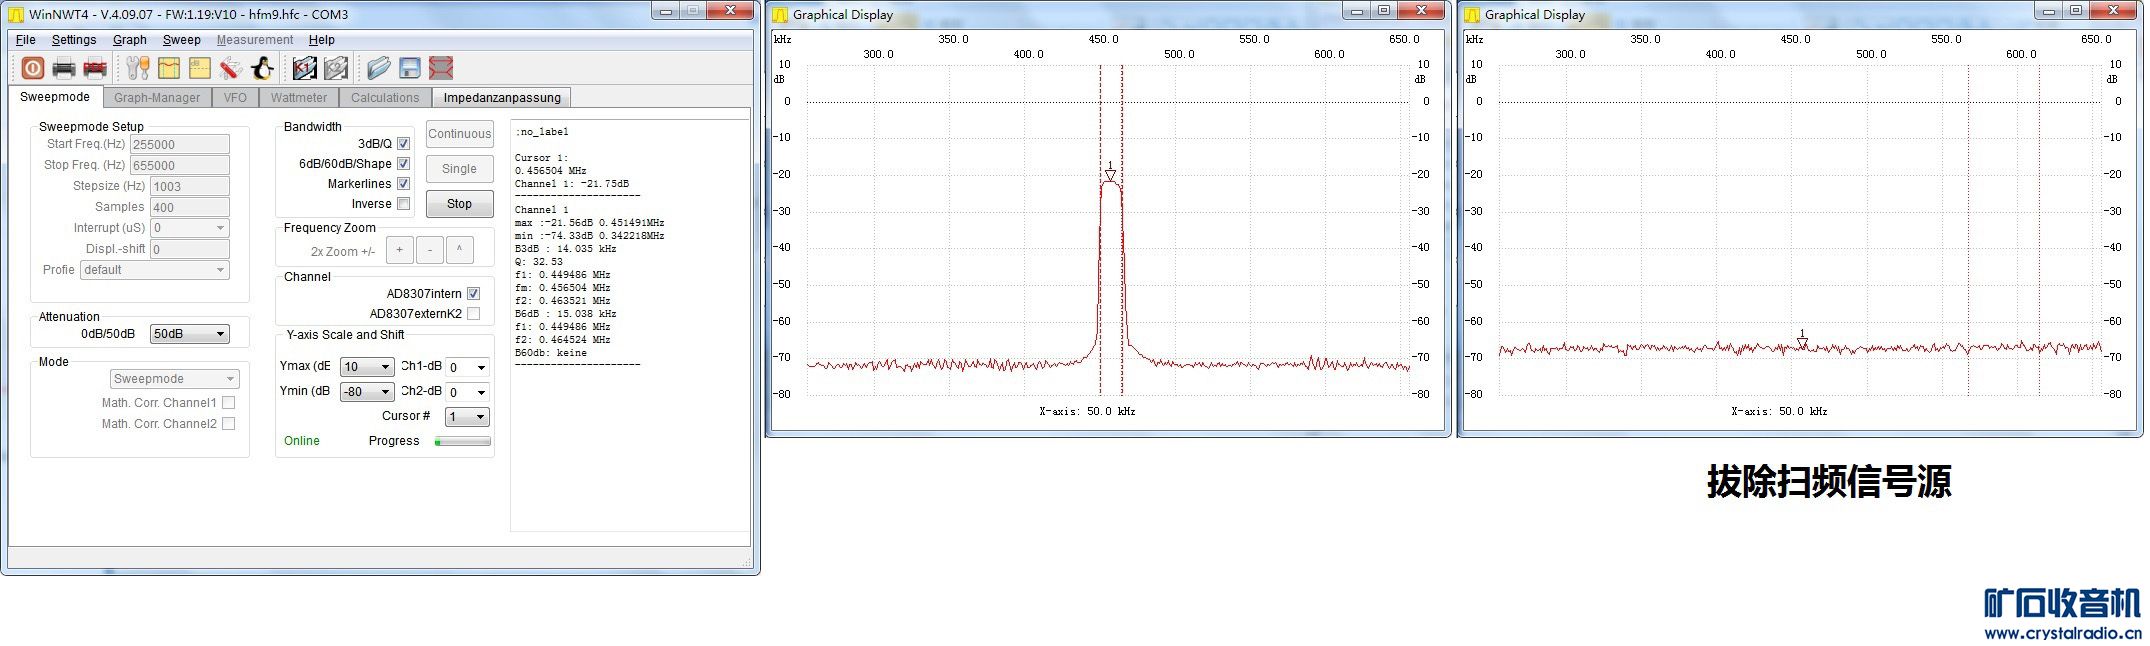Viewport: 2150px width, 646px height.
Task: Click the frequency zoom plus button
Action: pyautogui.click(x=399, y=250)
